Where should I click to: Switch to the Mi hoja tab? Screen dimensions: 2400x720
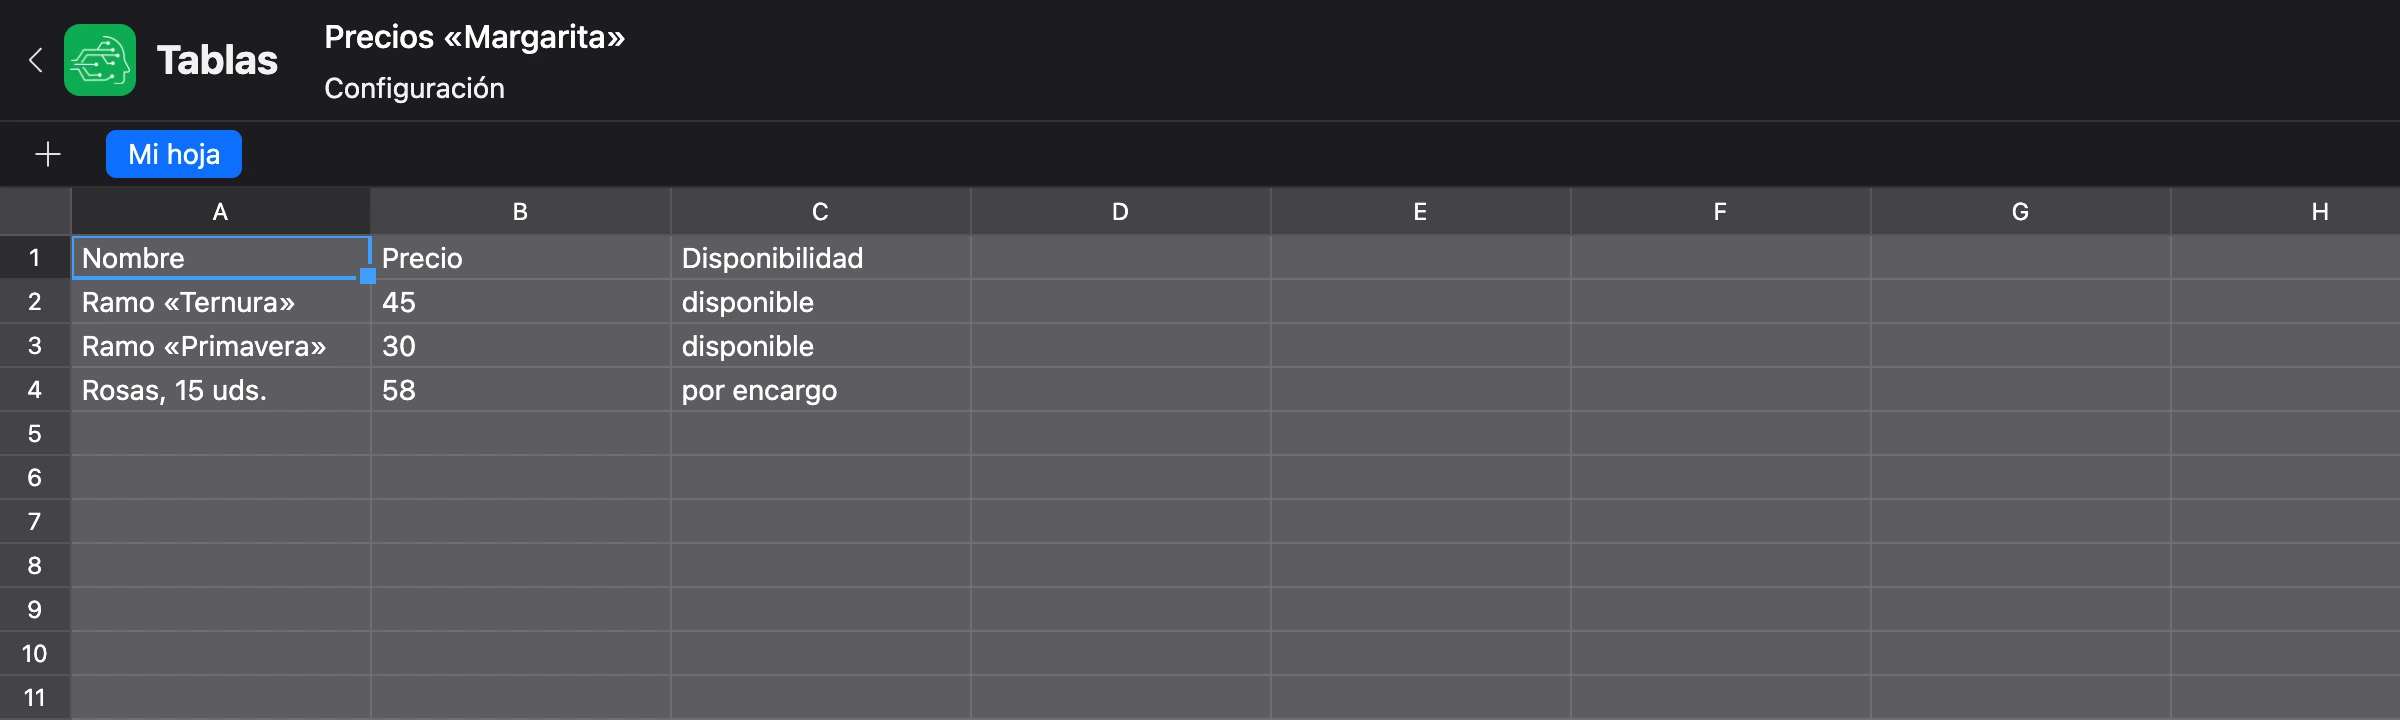[x=174, y=154]
